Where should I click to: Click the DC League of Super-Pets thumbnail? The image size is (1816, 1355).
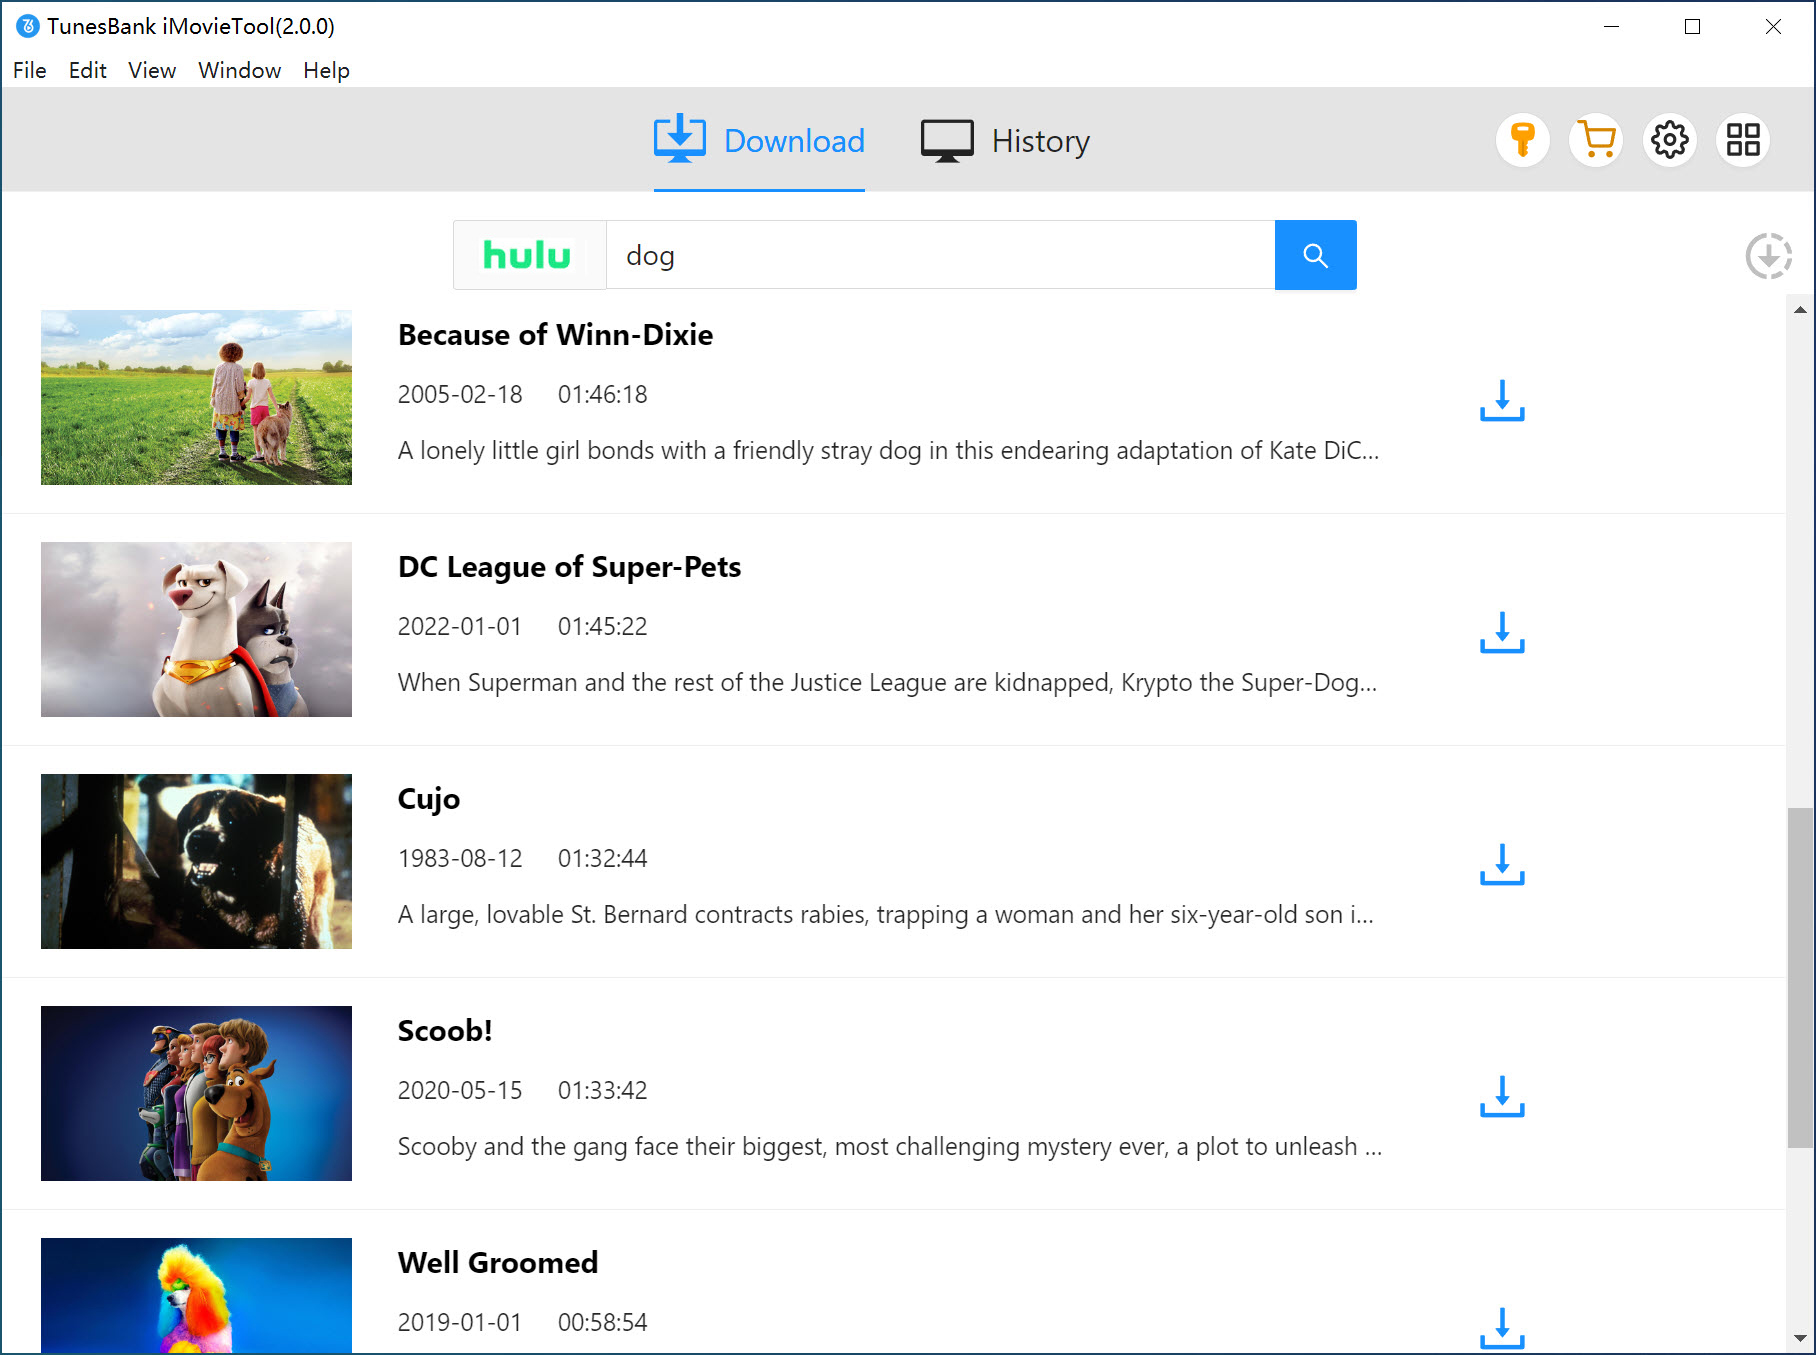pos(196,629)
